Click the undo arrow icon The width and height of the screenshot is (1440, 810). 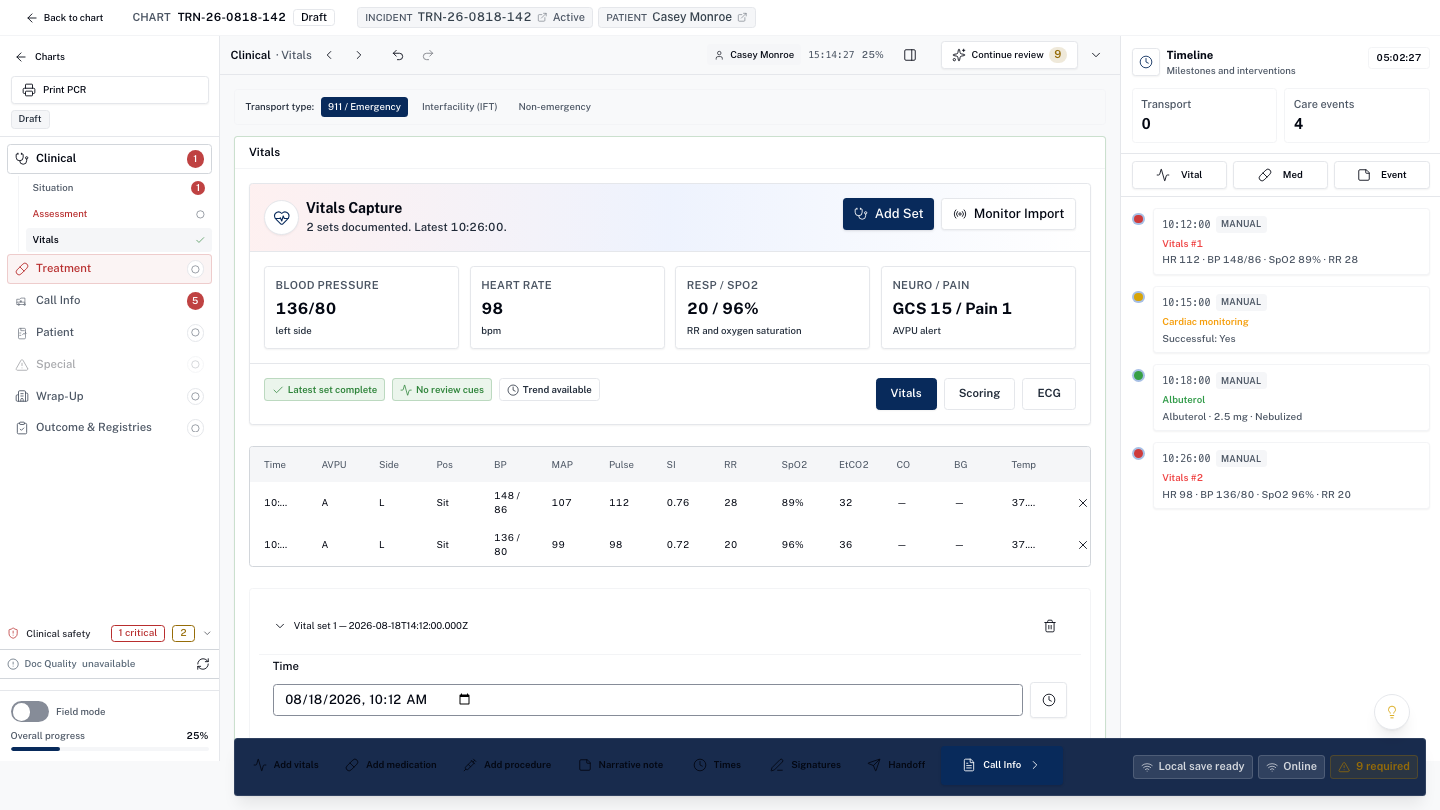coord(398,55)
